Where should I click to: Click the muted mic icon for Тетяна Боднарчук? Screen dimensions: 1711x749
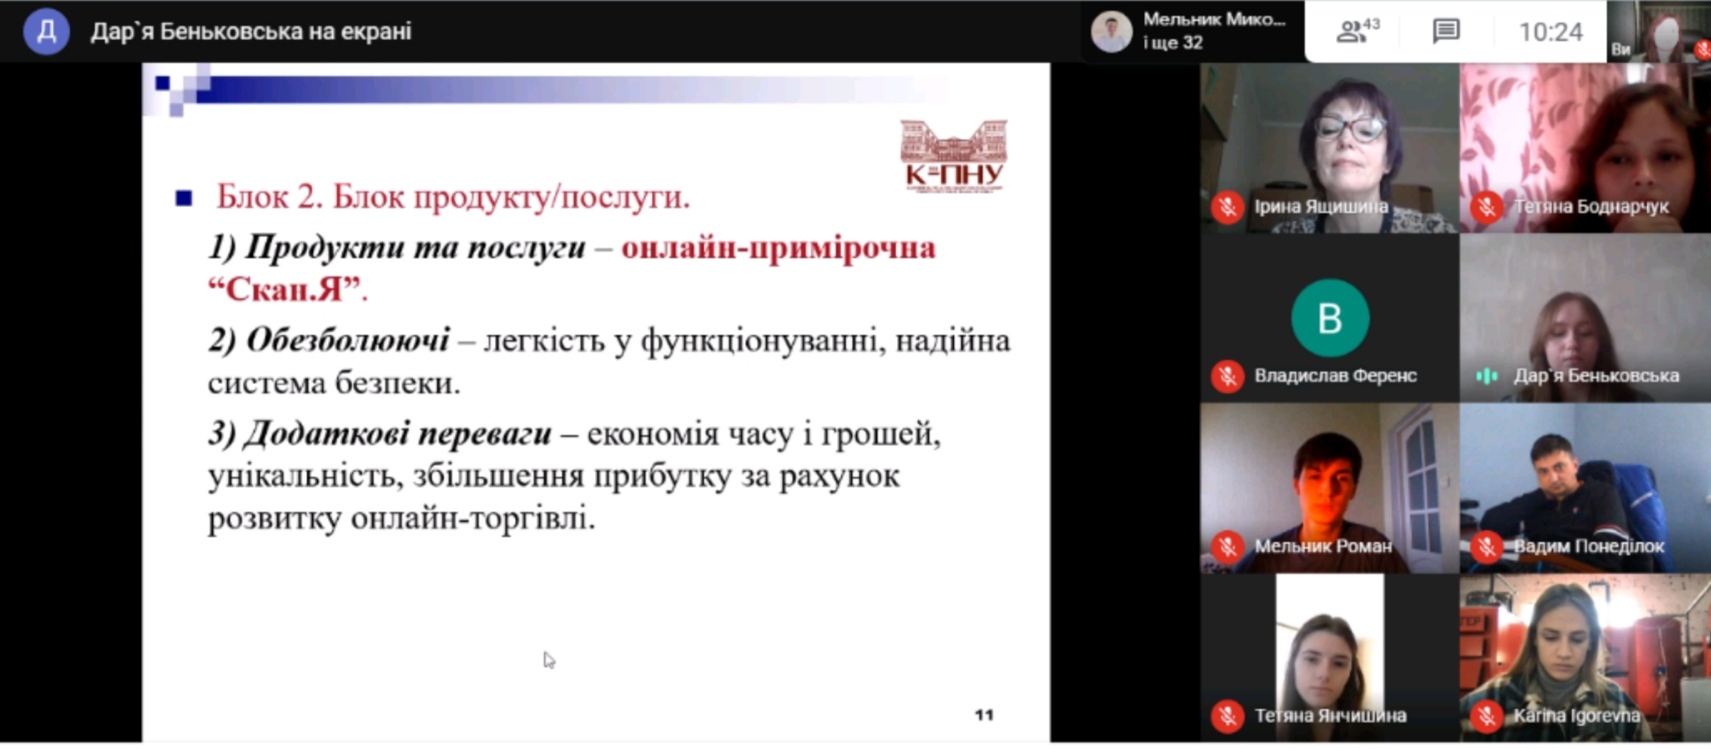(x=1486, y=207)
